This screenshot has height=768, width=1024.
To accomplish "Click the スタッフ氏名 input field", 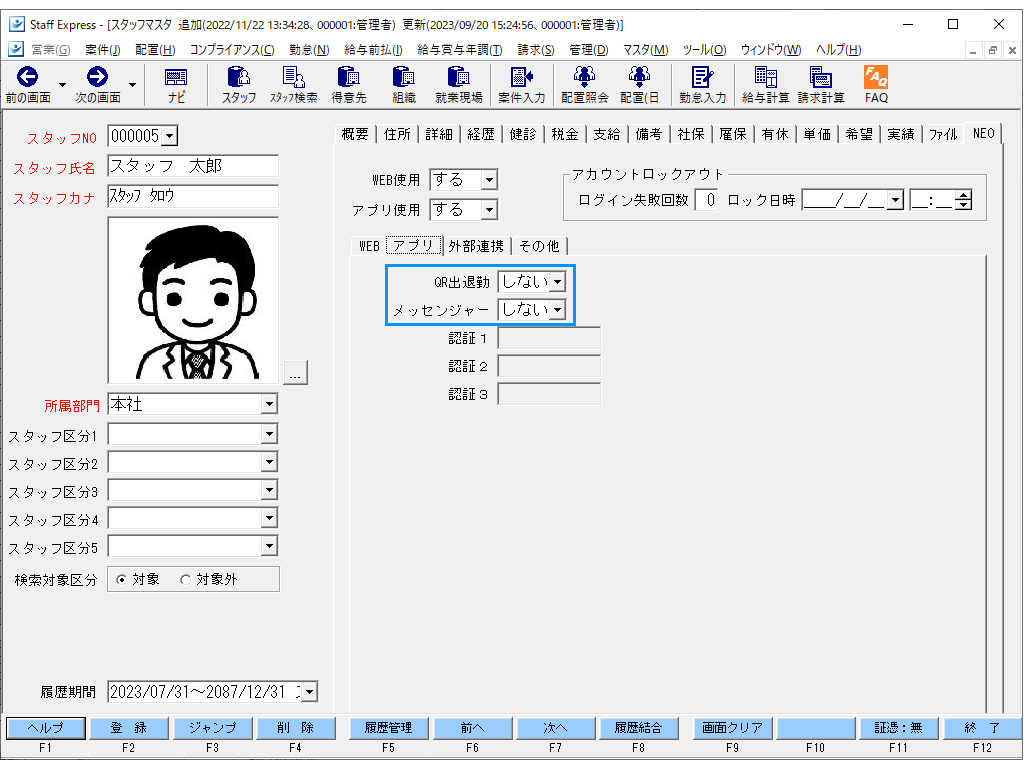I will click(x=193, y=166).
